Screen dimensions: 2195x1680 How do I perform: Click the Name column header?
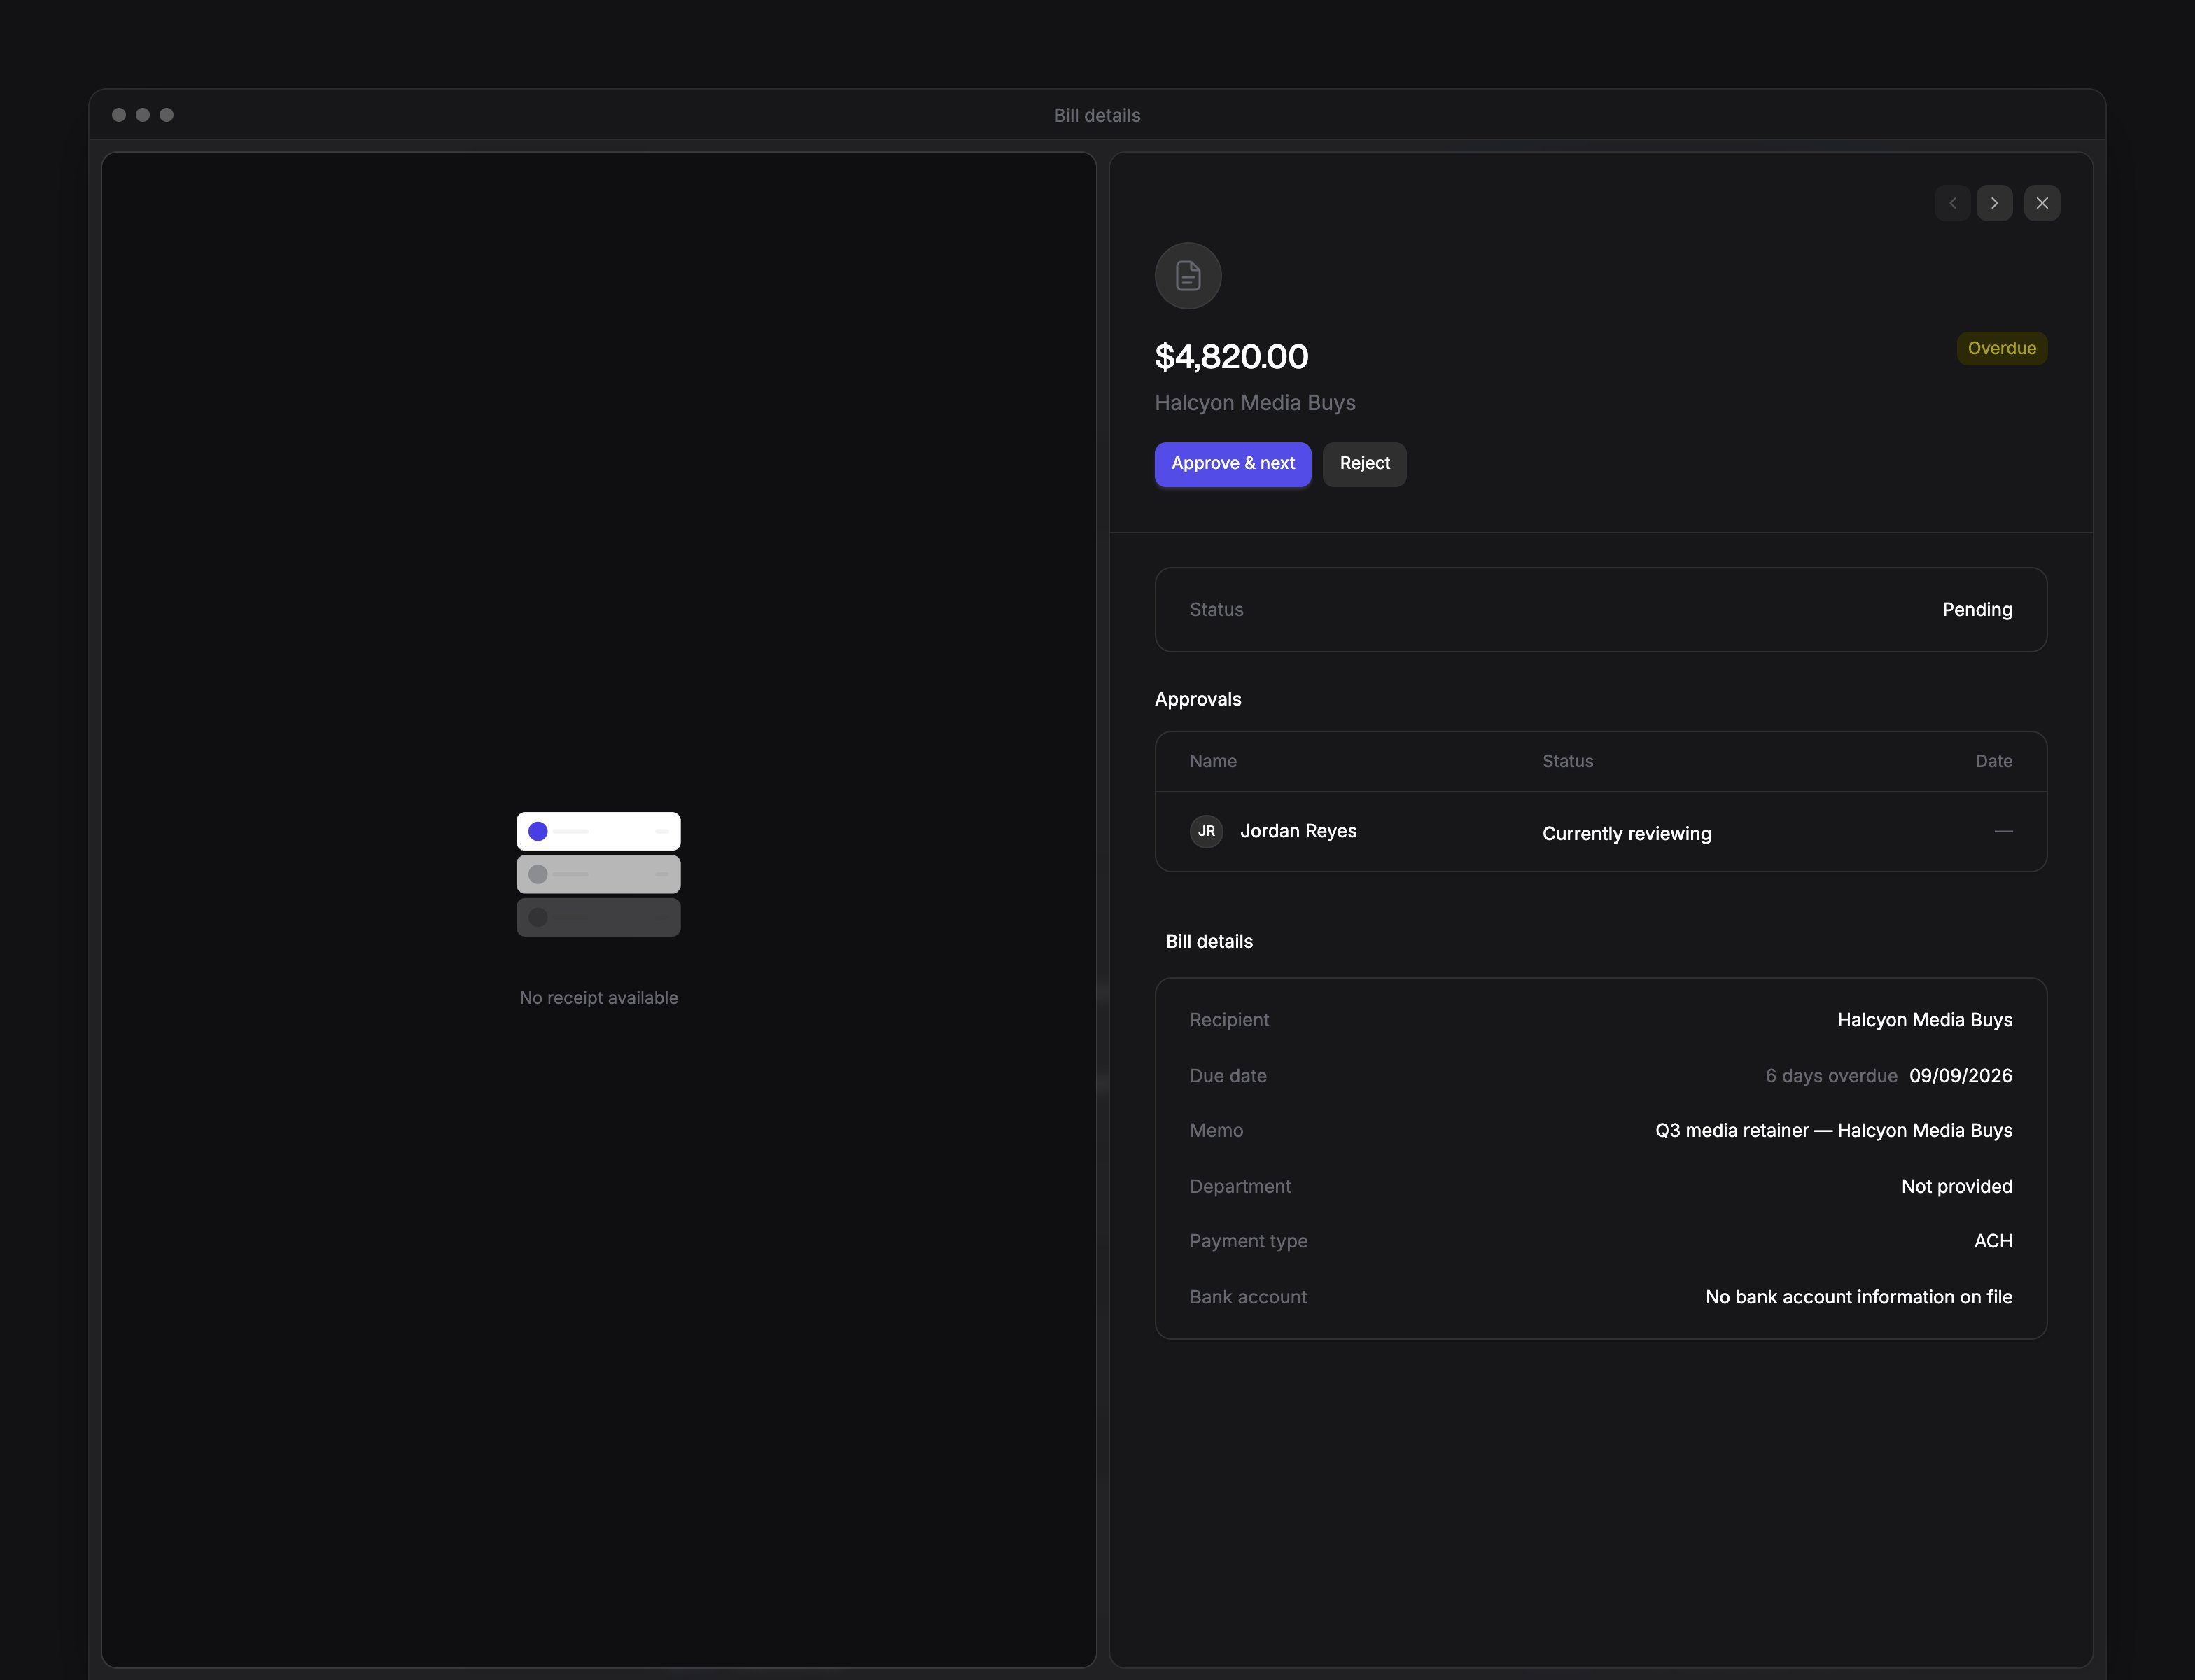[1213, 761]
